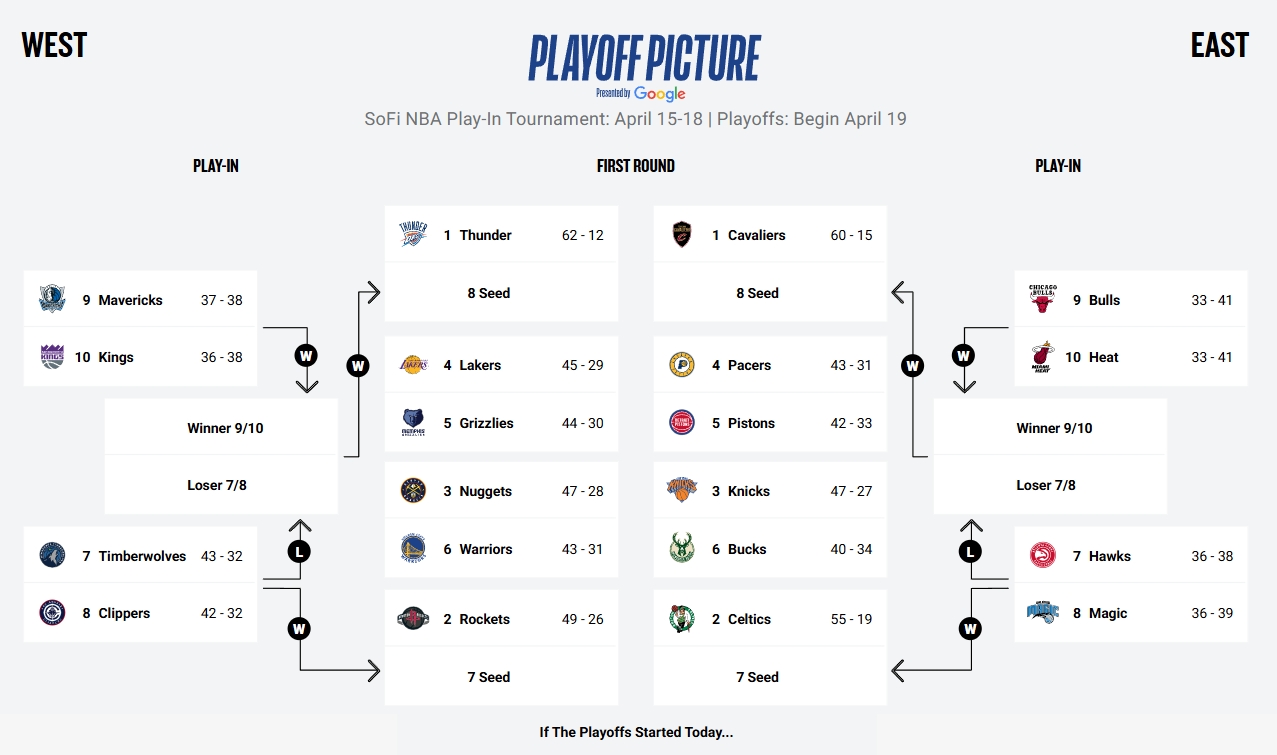Select the Mavericks logo icon
This screenshot has height=755, width=1277.
pyautogui.click(x=52, y=299)
